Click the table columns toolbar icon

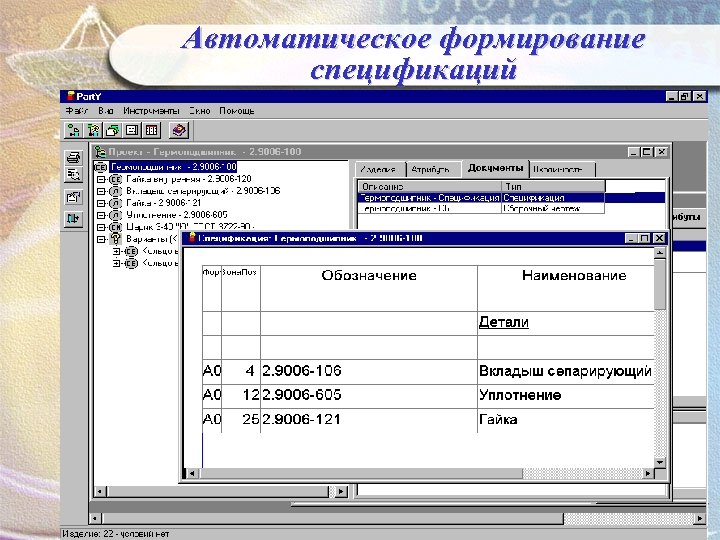pyautogui.click(x=151, y=130)
